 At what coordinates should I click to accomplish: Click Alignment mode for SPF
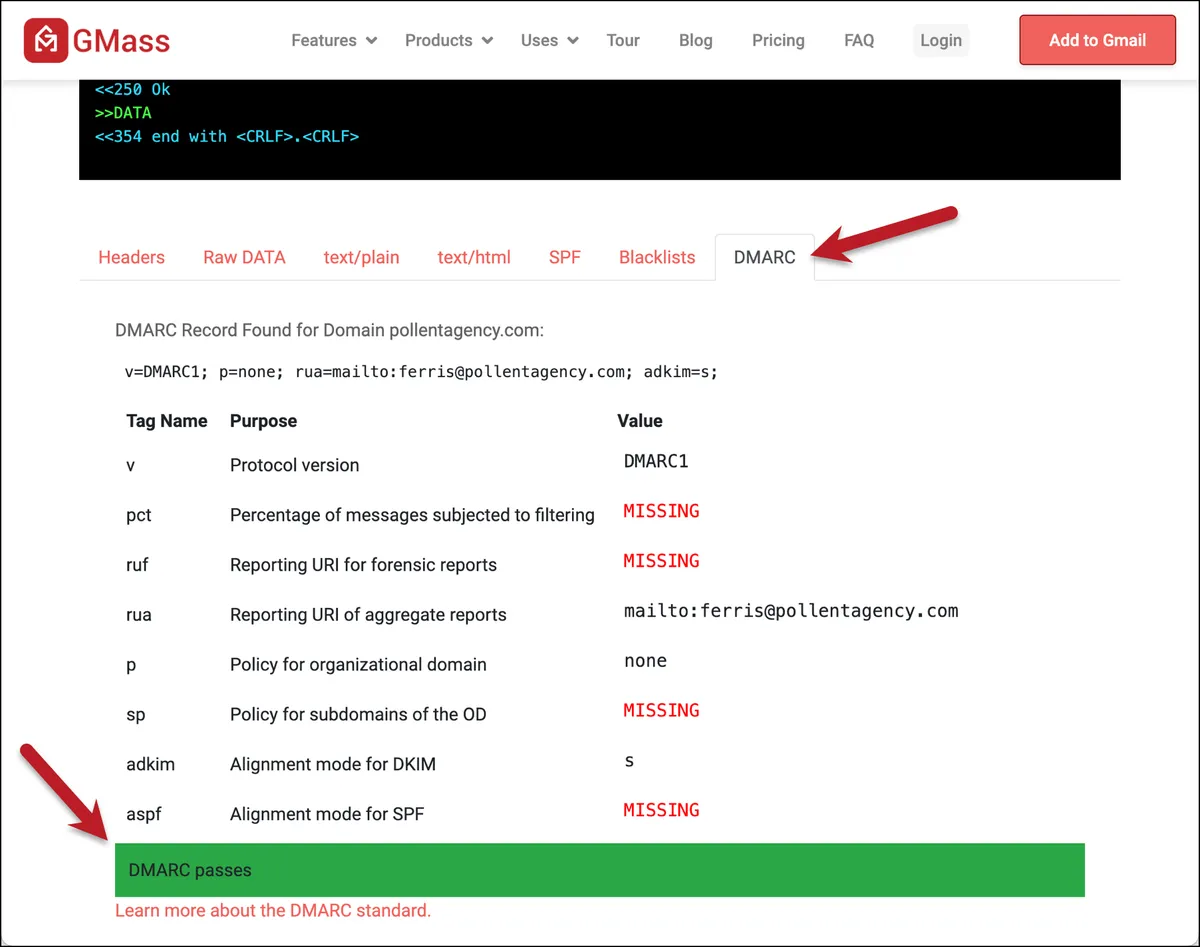327,815
